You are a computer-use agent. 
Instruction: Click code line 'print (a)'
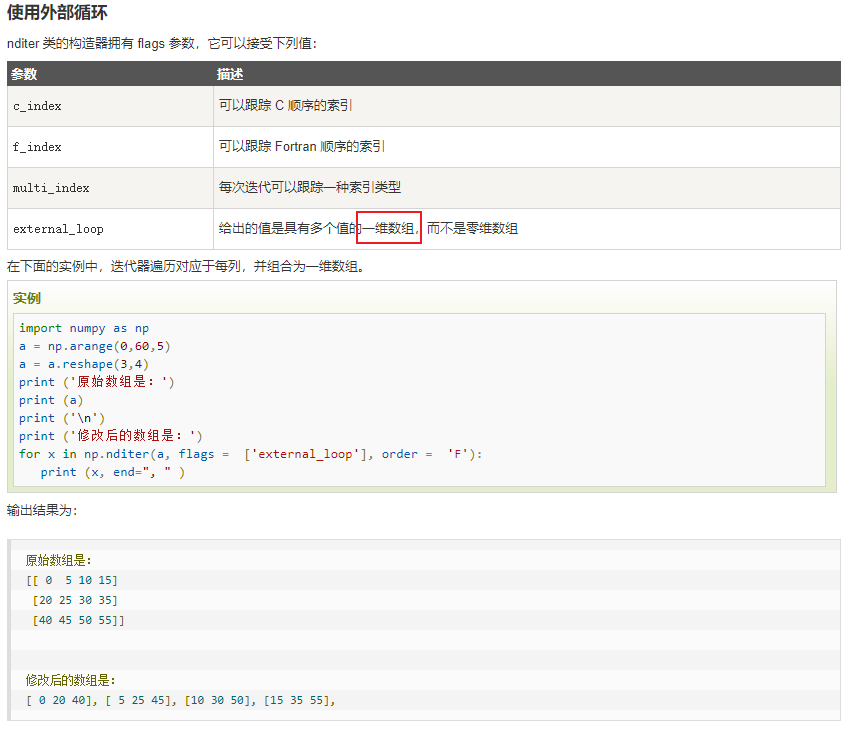pyautogui.click(x=51, y=400)
